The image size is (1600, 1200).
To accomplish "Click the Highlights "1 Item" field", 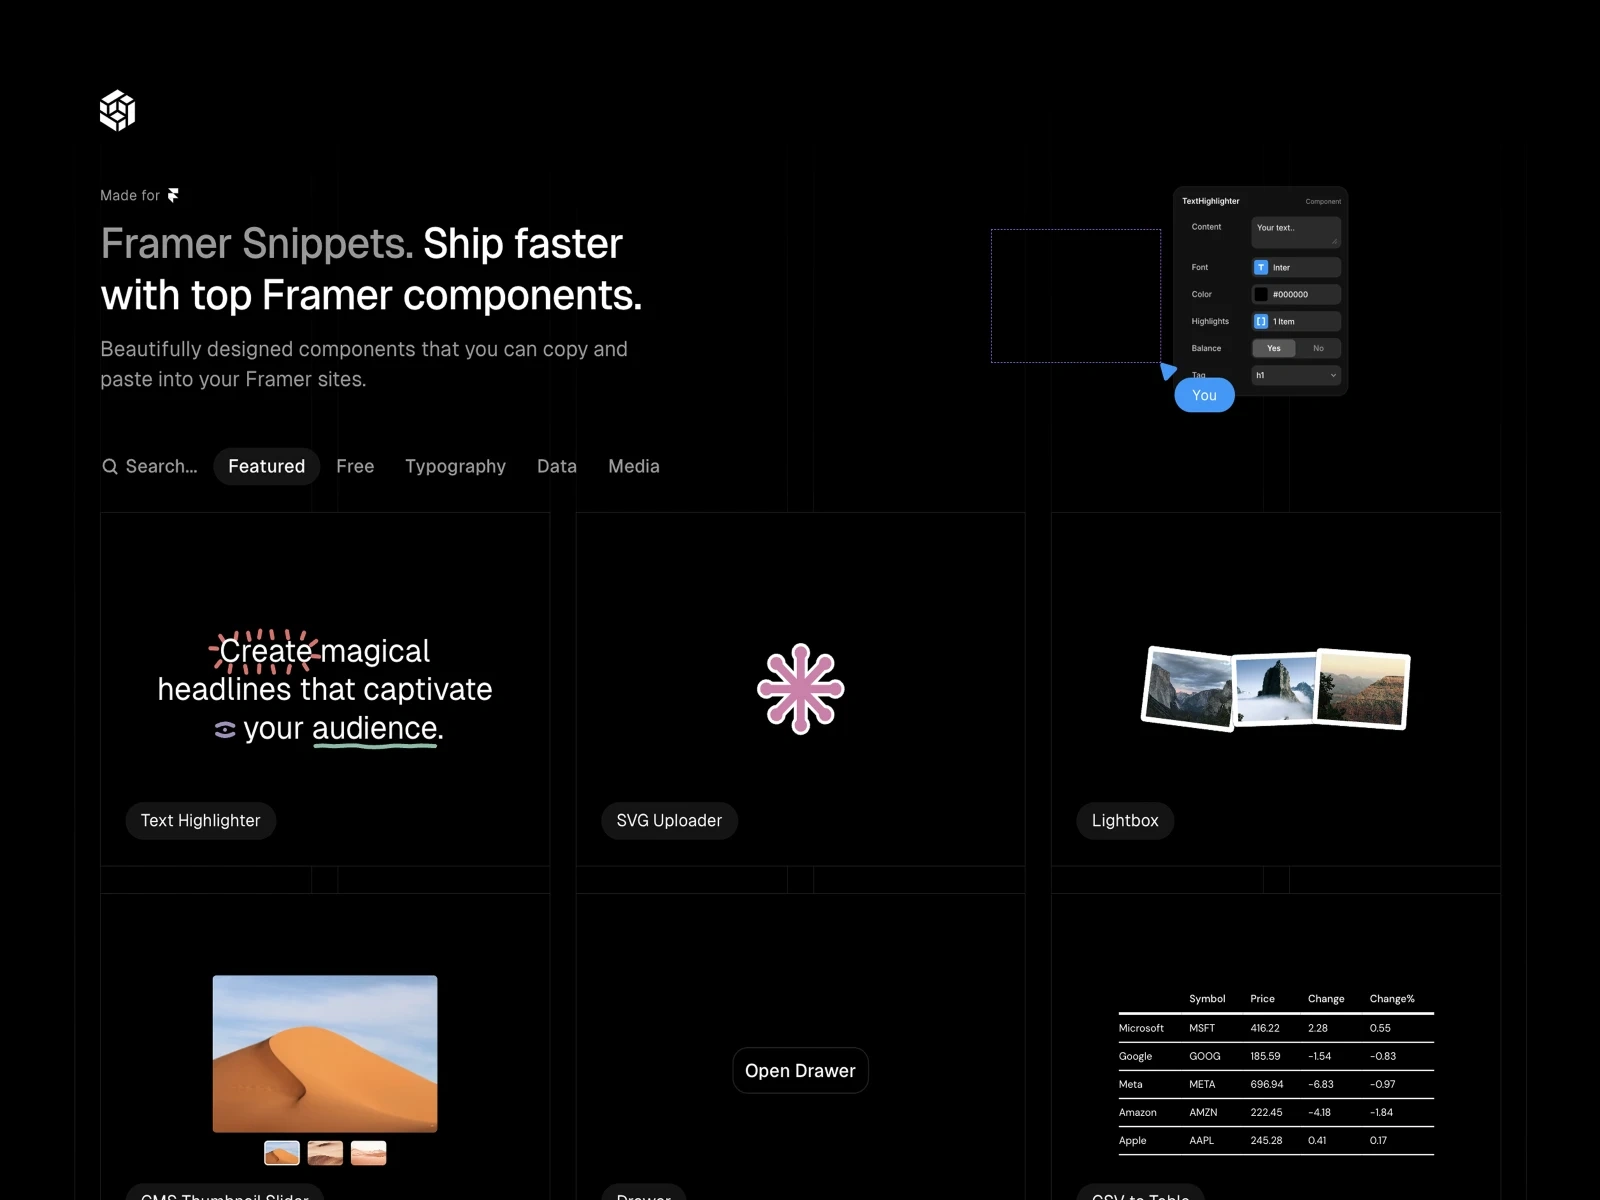I will (1296, 321).
